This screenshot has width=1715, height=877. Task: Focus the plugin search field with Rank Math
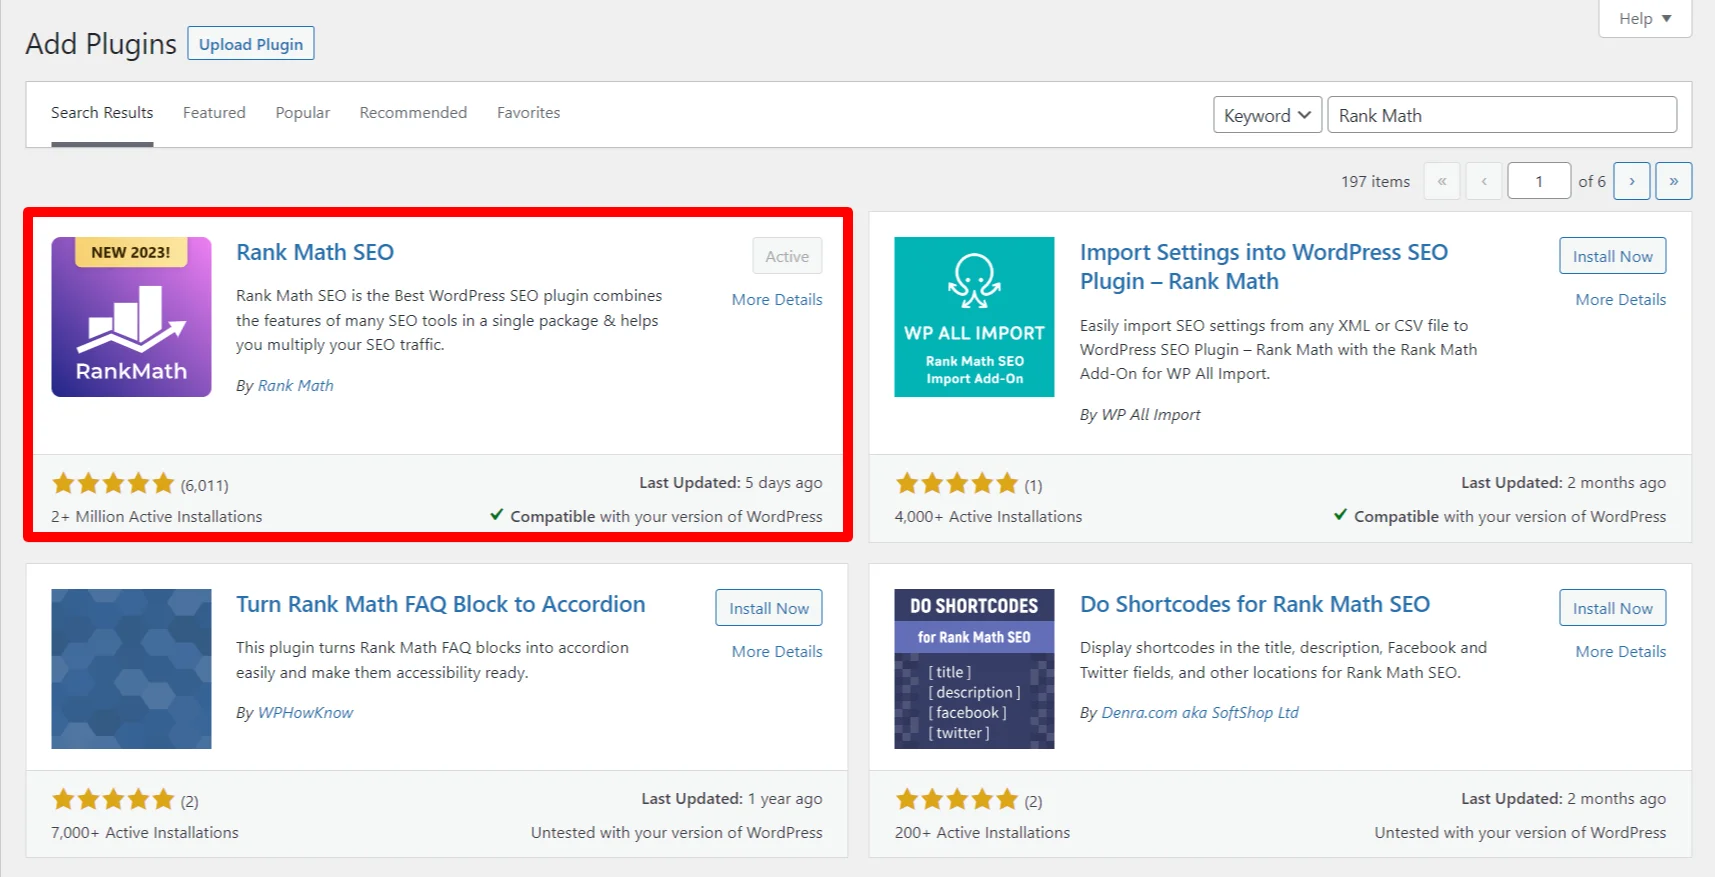click(x=1502, y=115)
